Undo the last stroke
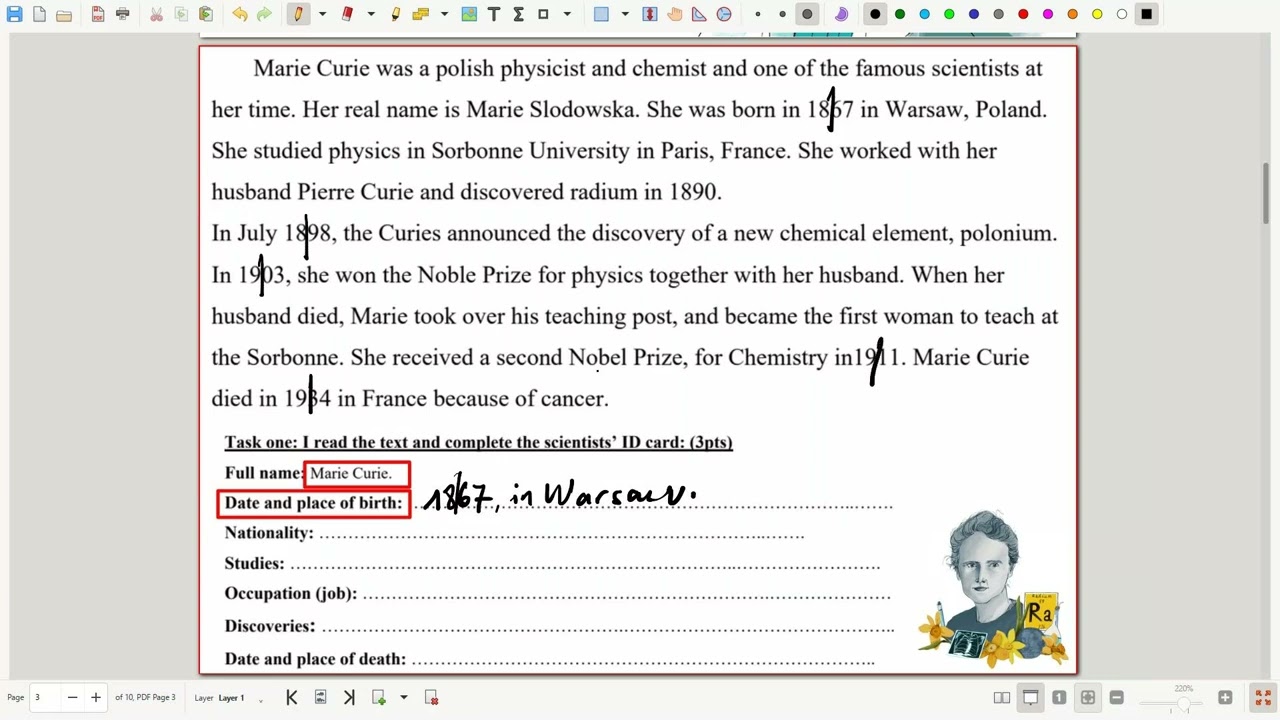The width and height of the screenshot is (1280, 720). point(240,14)
